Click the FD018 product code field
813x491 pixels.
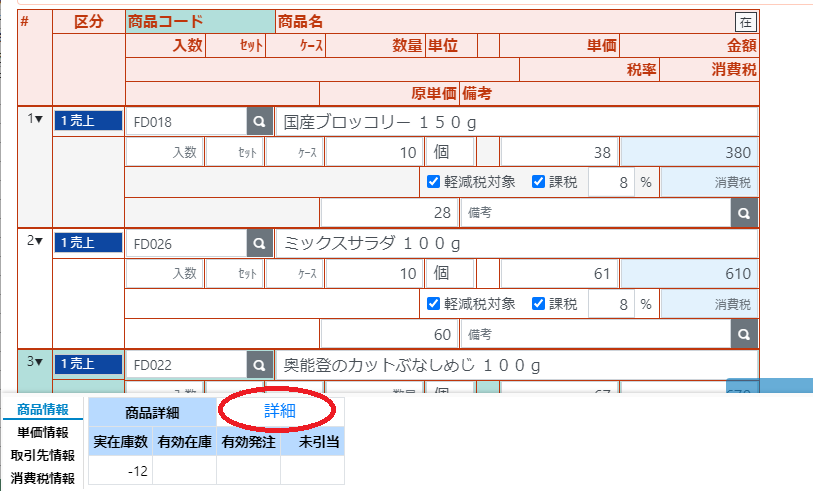[x=187, y=121]
